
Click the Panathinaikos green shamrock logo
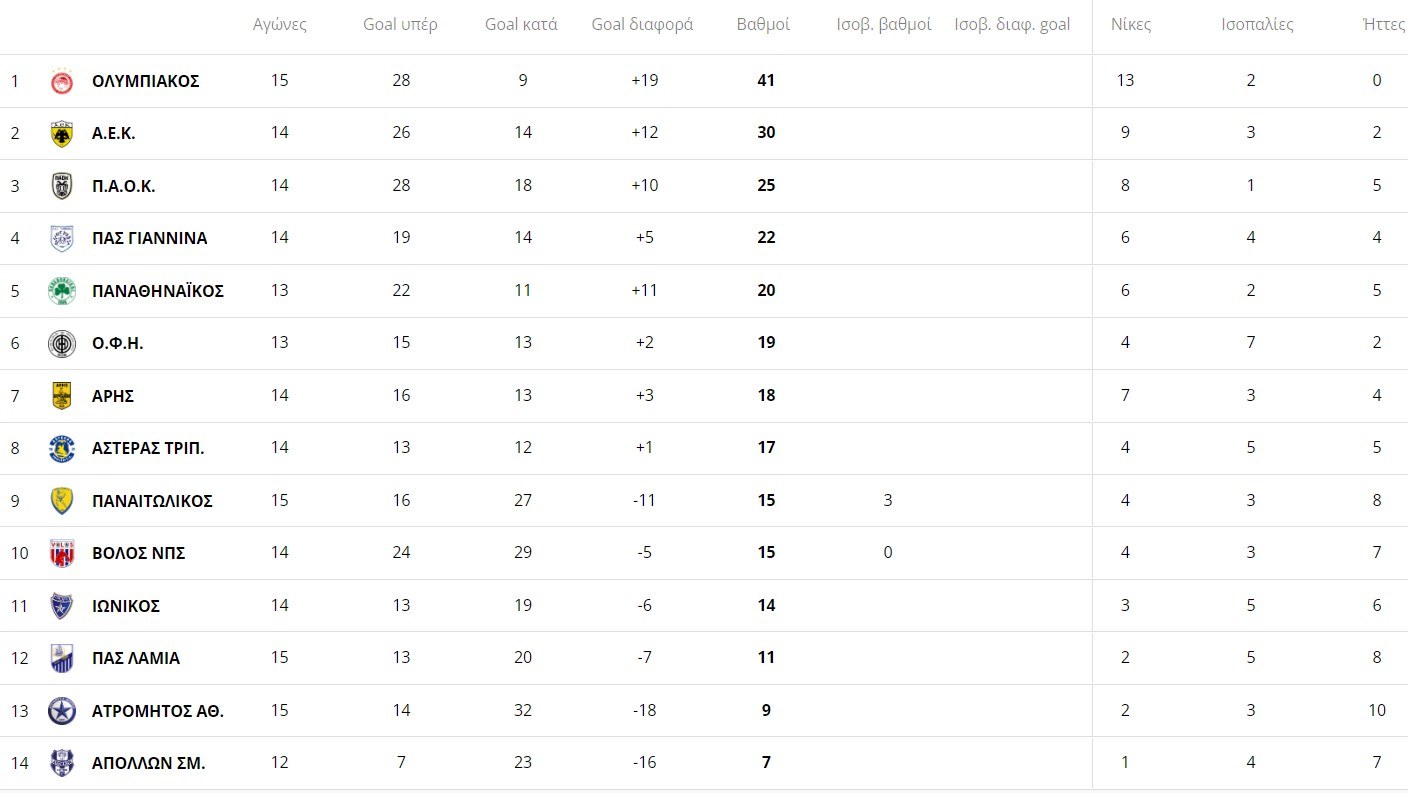point(62,291)
